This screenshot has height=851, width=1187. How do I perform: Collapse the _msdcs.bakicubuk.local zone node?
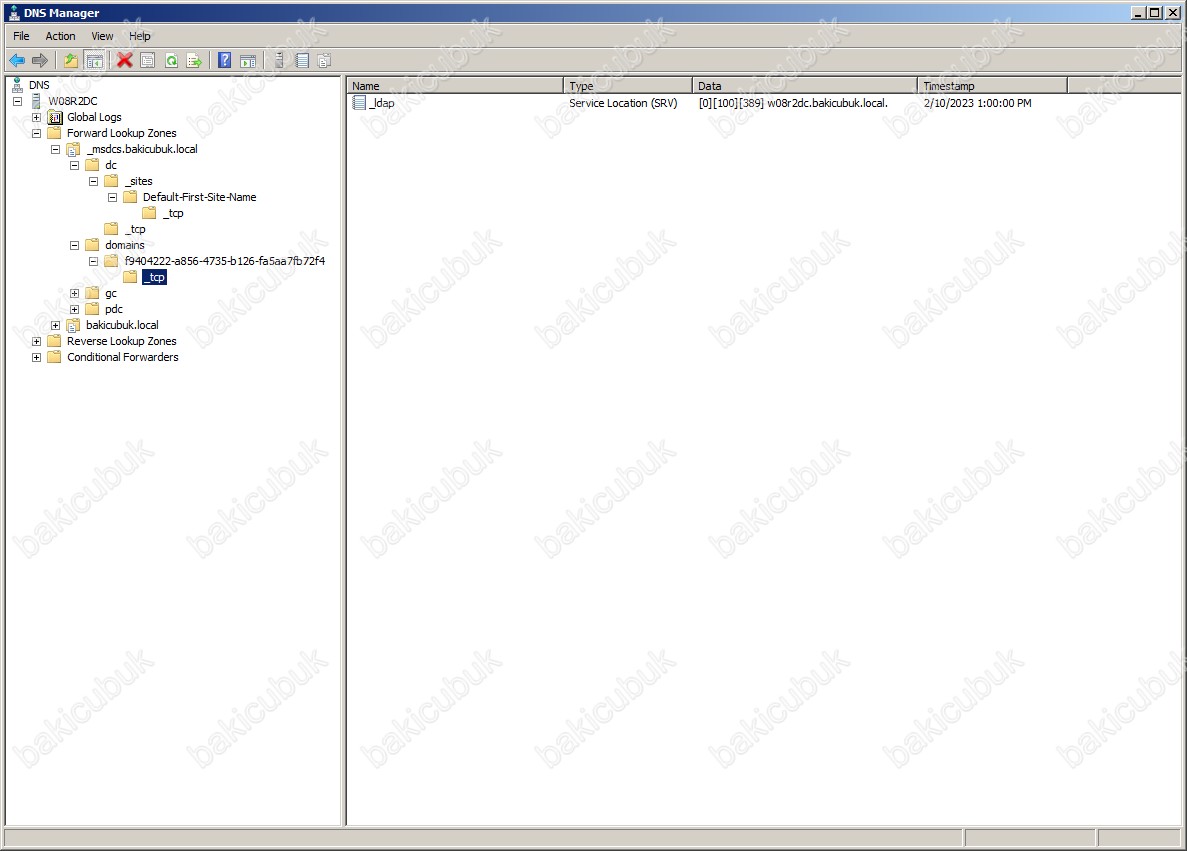coord(55,150)
